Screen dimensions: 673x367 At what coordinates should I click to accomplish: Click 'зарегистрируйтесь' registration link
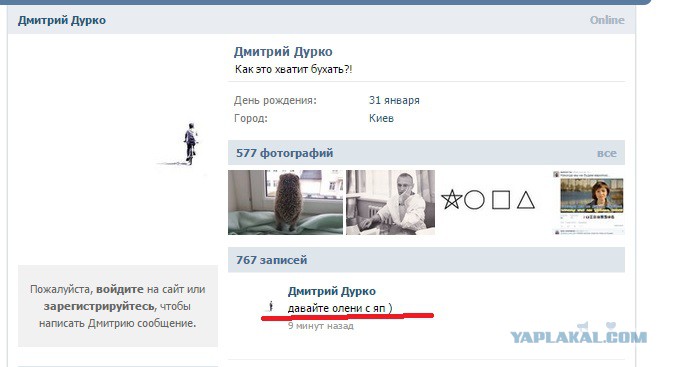point(99,306)
